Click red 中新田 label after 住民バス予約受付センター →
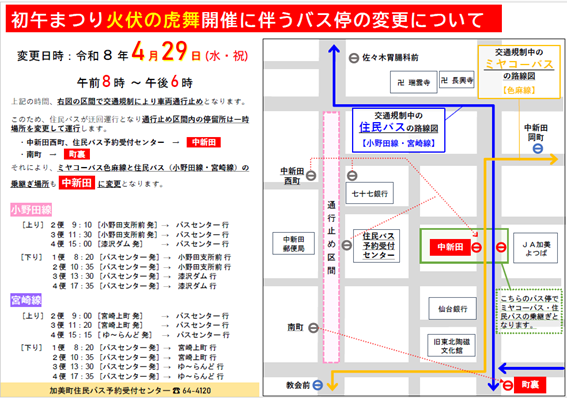 pyautogui.click(x=204, y=142)
